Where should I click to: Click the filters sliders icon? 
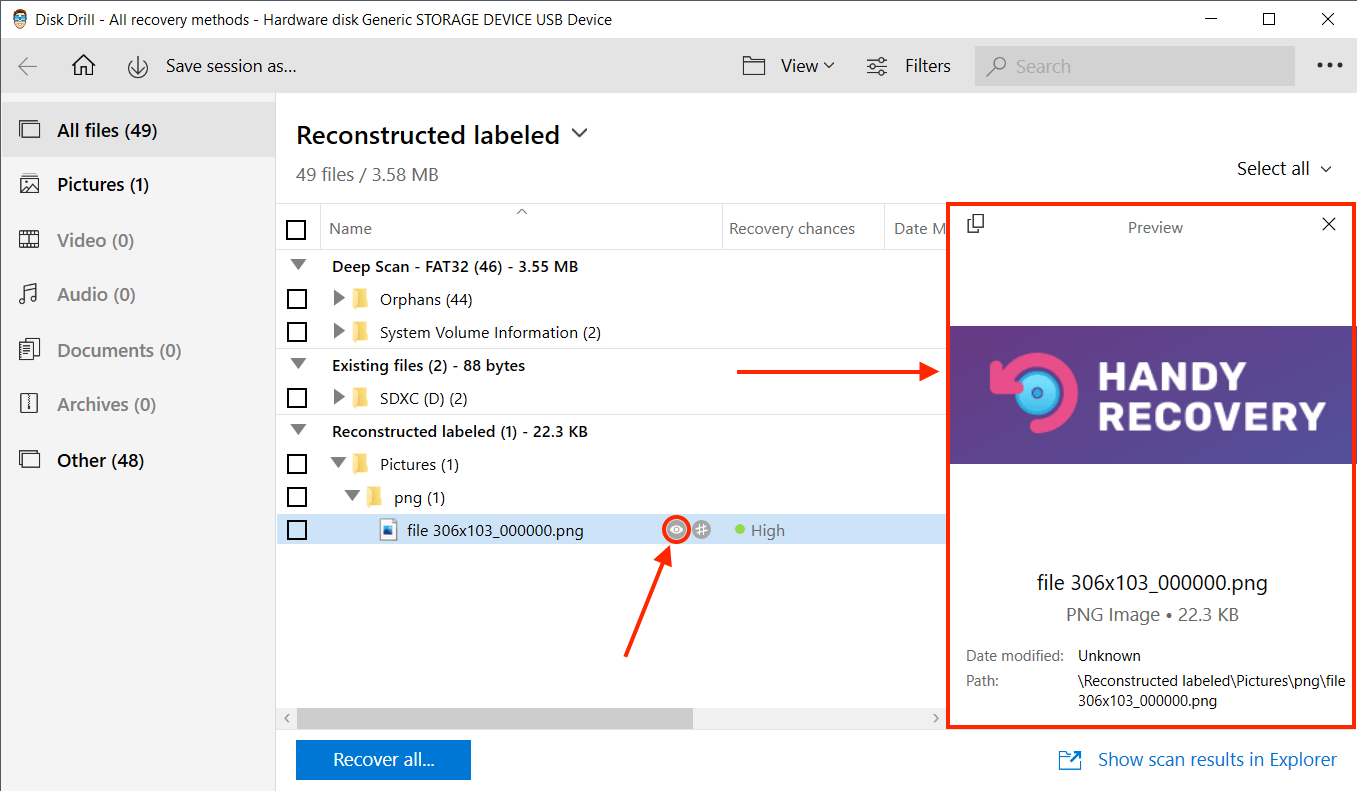pos(877,66)
